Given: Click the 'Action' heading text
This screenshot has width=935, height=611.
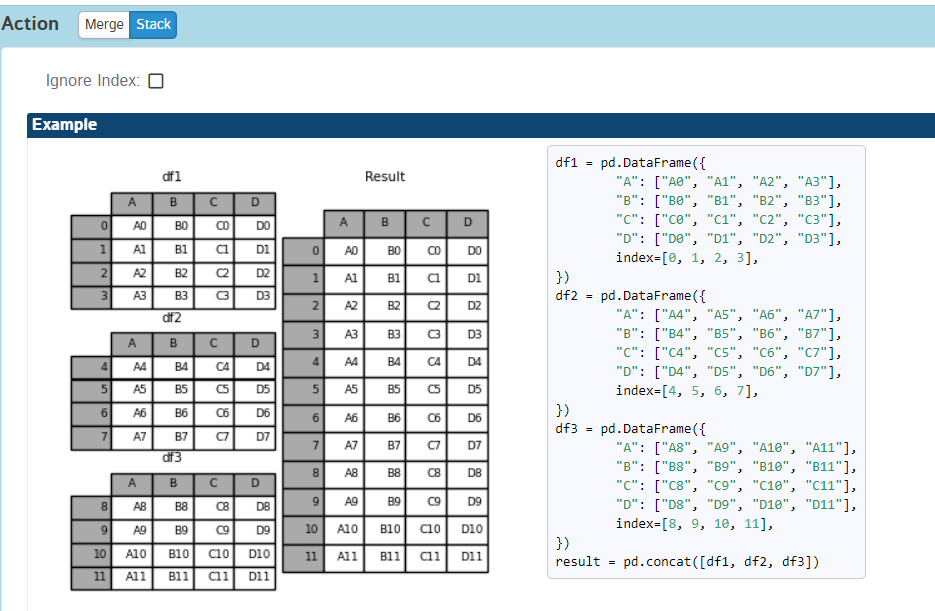Looking at the screenshot, I should click(x=30, y=24).
